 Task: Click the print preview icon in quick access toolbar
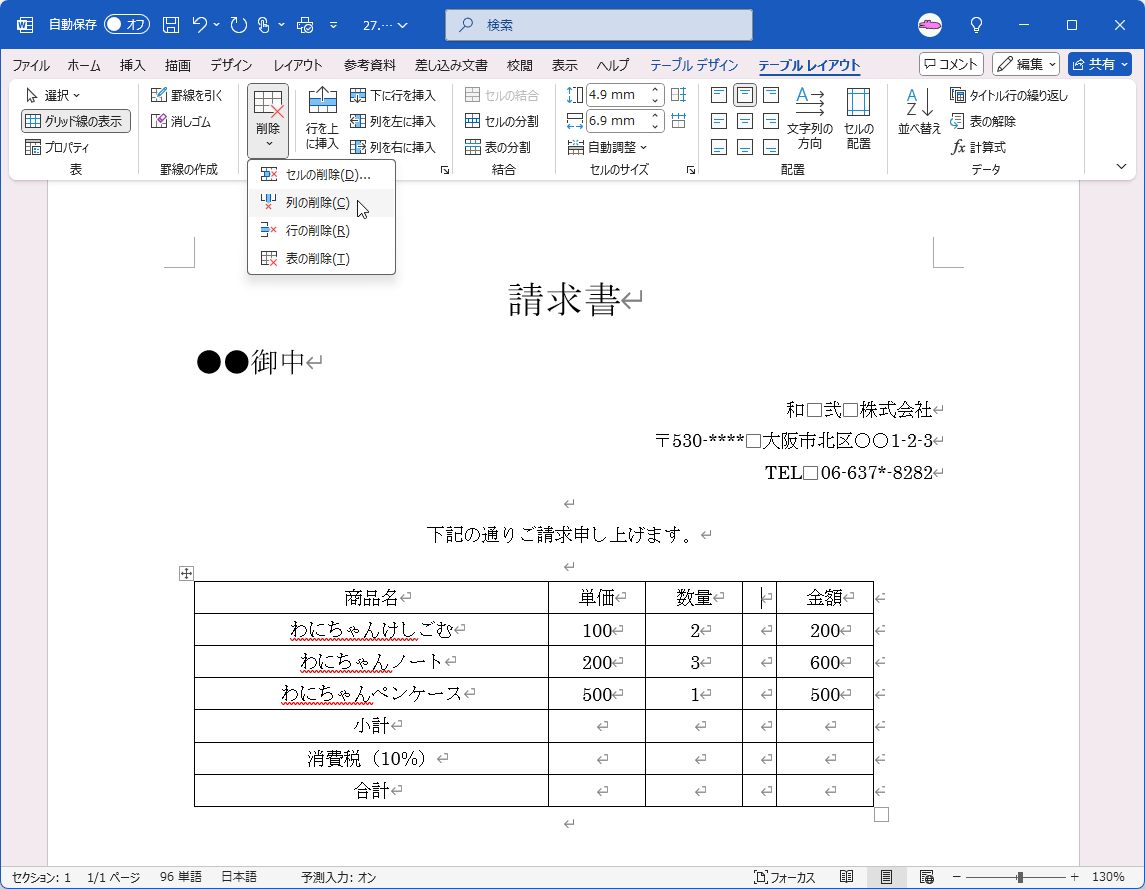[x=305, y=25]
